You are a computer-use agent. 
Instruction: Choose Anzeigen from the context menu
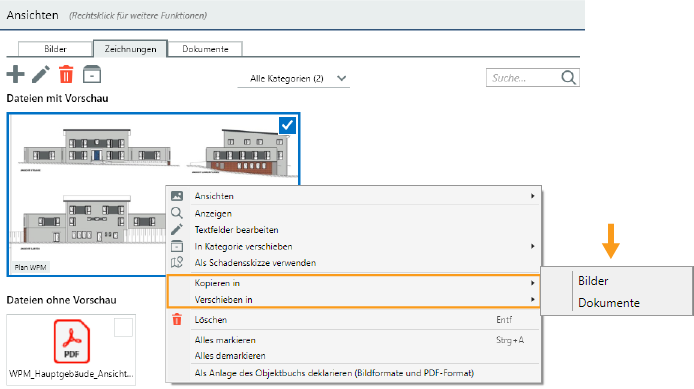(x=353, y=213)
